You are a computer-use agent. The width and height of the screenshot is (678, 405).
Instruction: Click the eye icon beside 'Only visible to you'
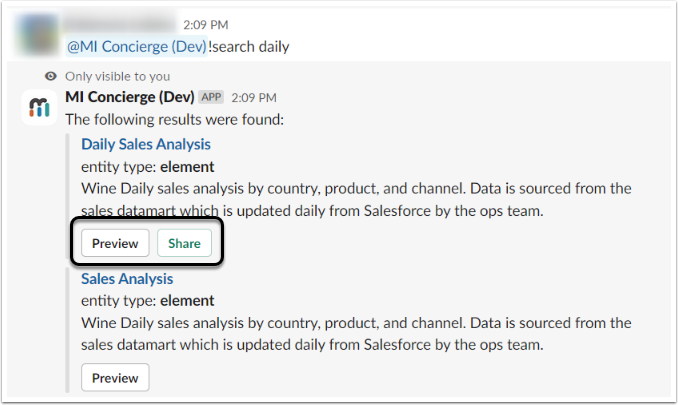click(x=51, y=76)
